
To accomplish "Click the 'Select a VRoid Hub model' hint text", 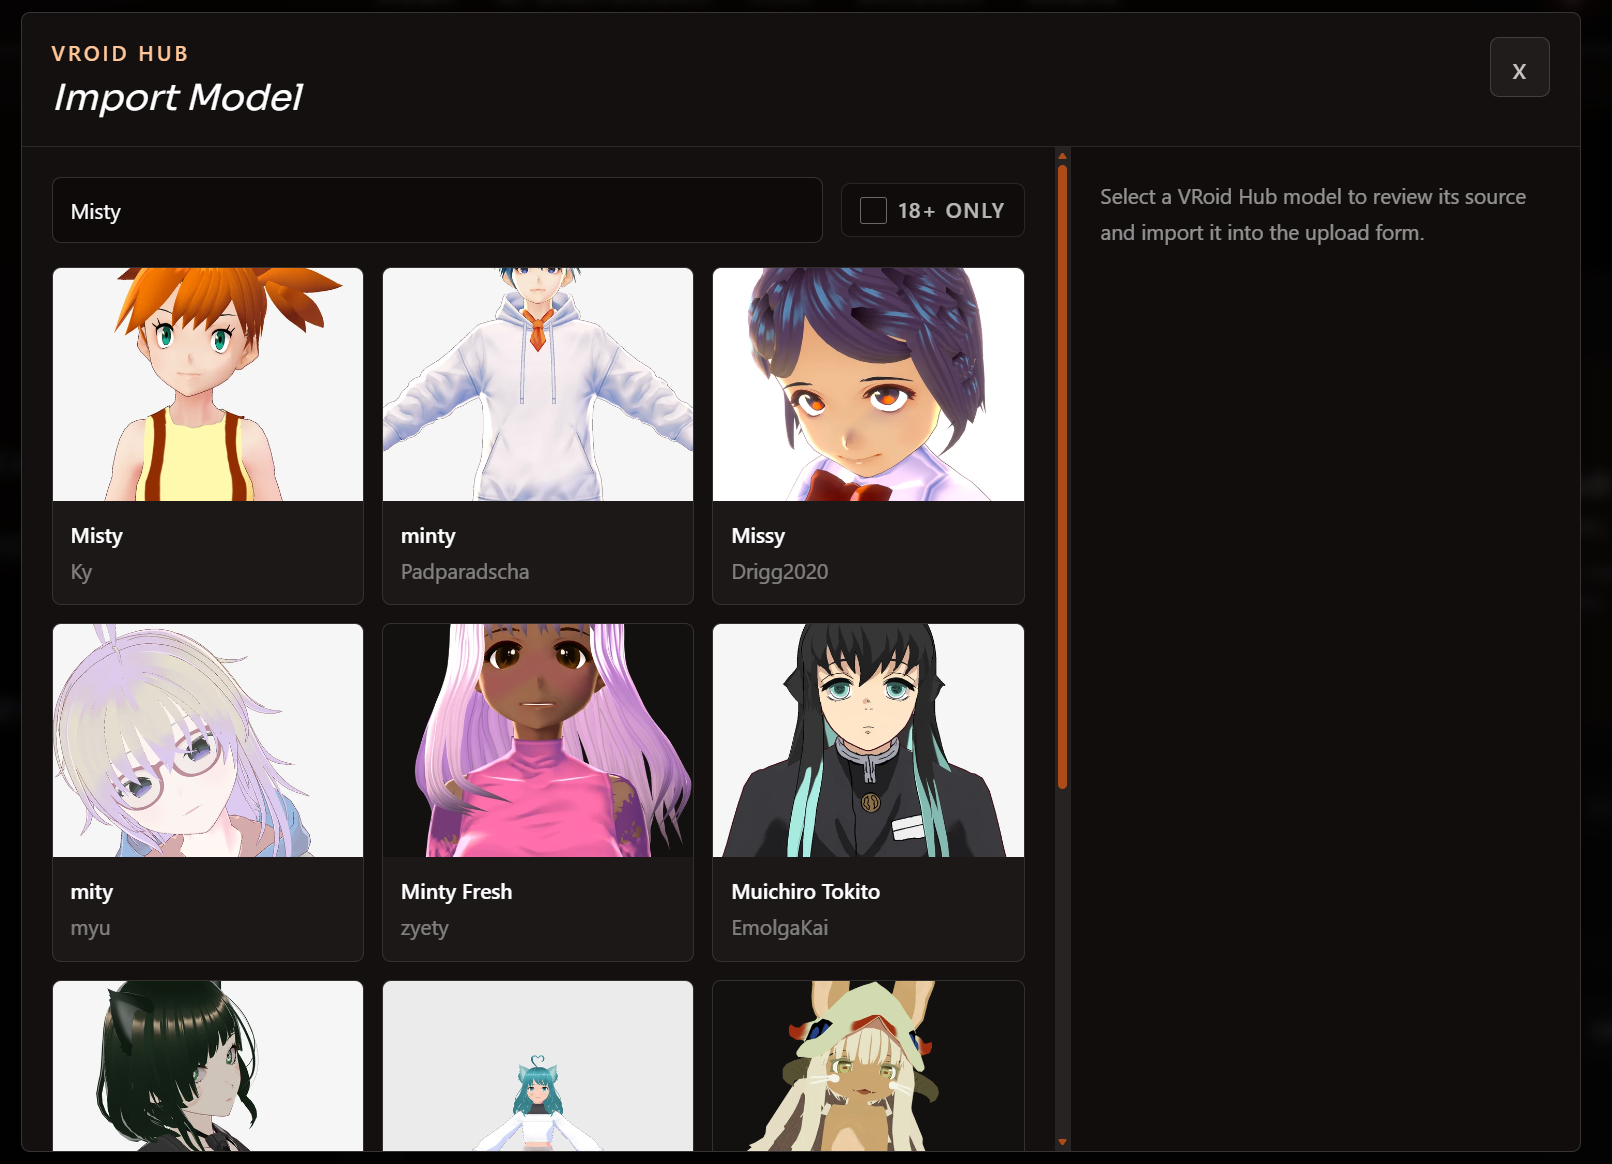I will [1313, 215].
